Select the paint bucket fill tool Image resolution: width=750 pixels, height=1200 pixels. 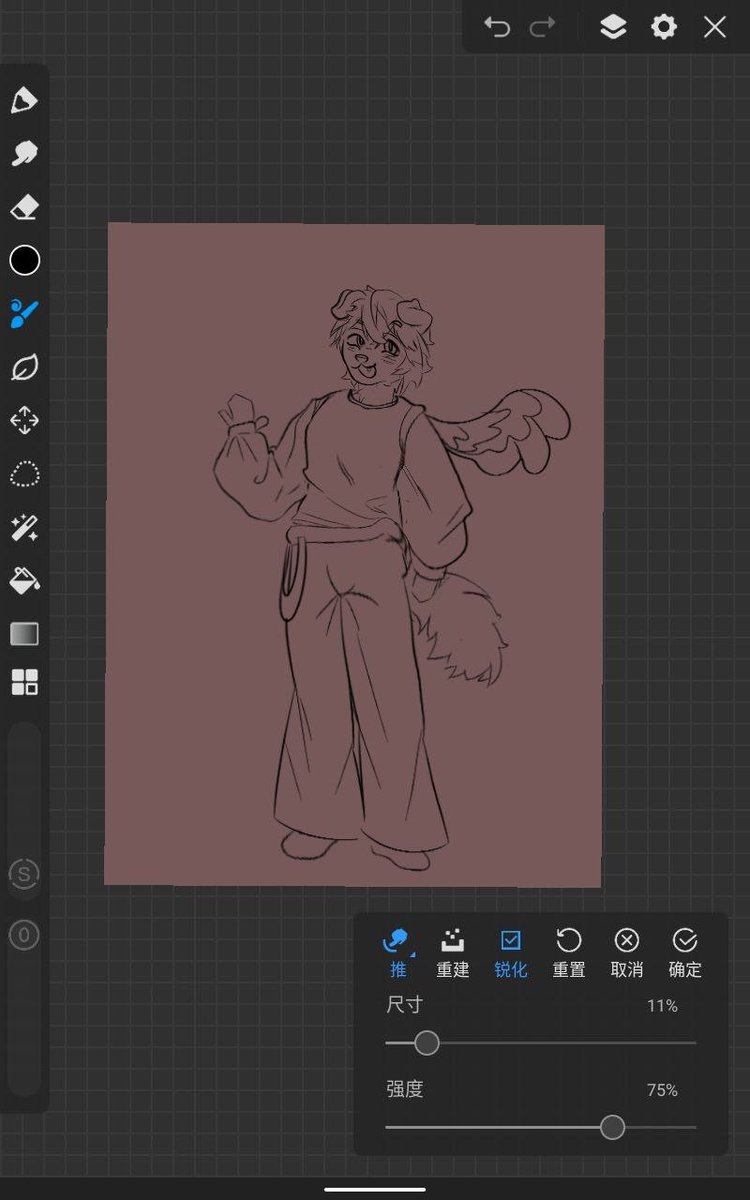click(24, 580)
